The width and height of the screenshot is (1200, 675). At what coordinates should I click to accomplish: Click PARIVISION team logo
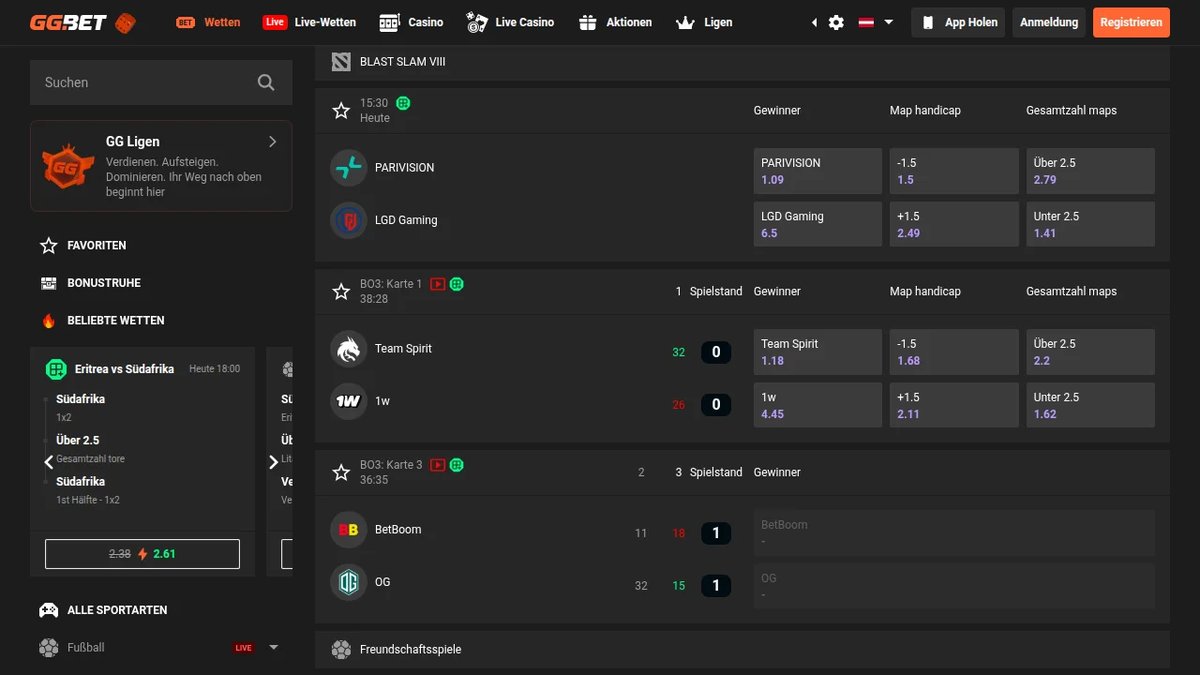coord(349,168)
